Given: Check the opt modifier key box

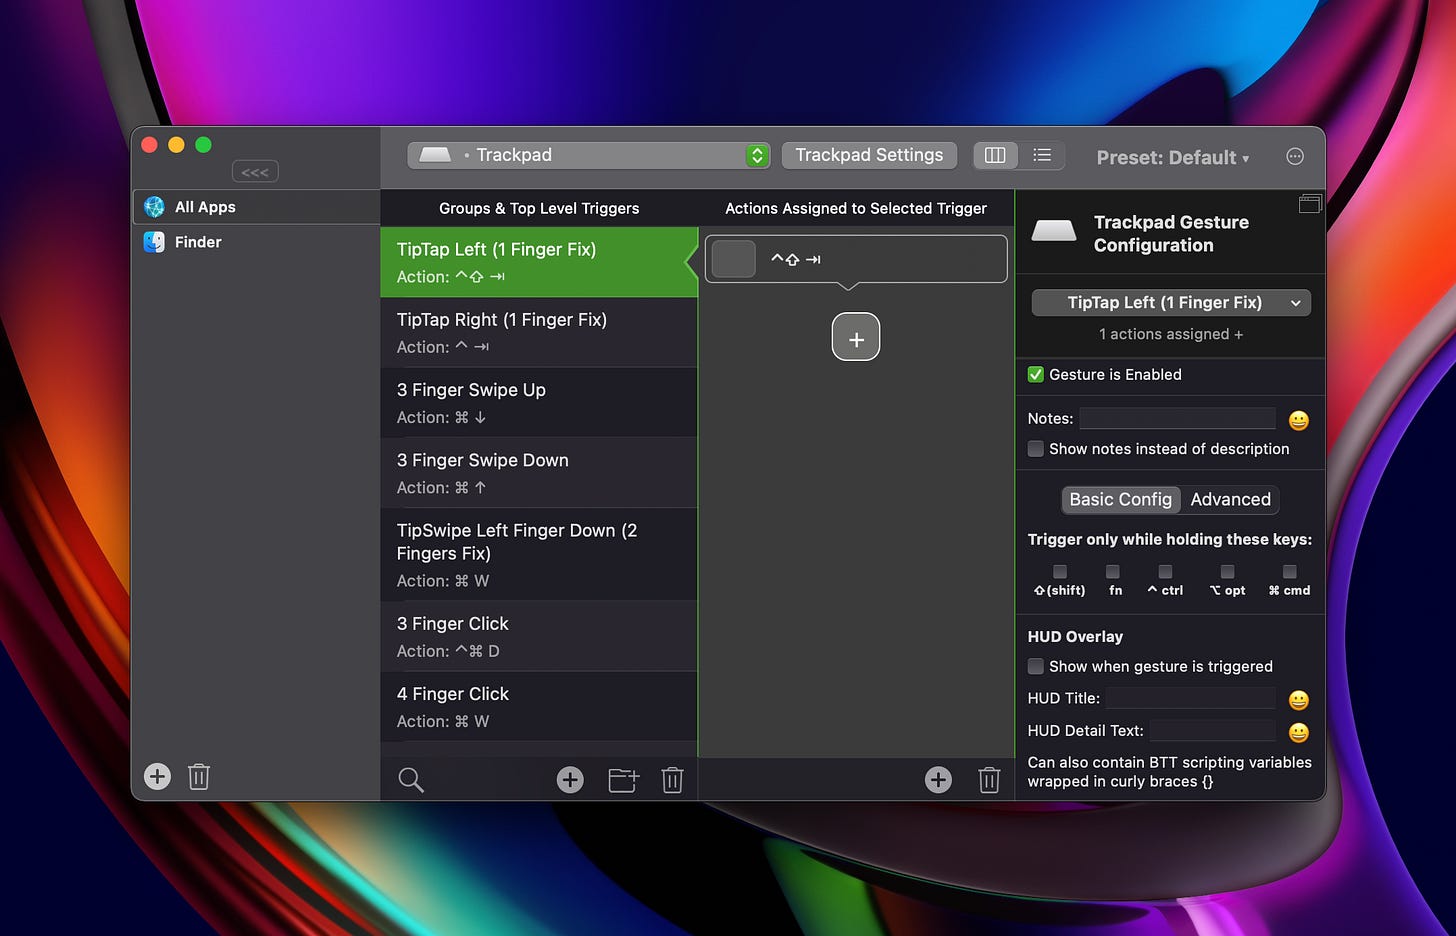Looking at the screenshot, I should 1227,572.
